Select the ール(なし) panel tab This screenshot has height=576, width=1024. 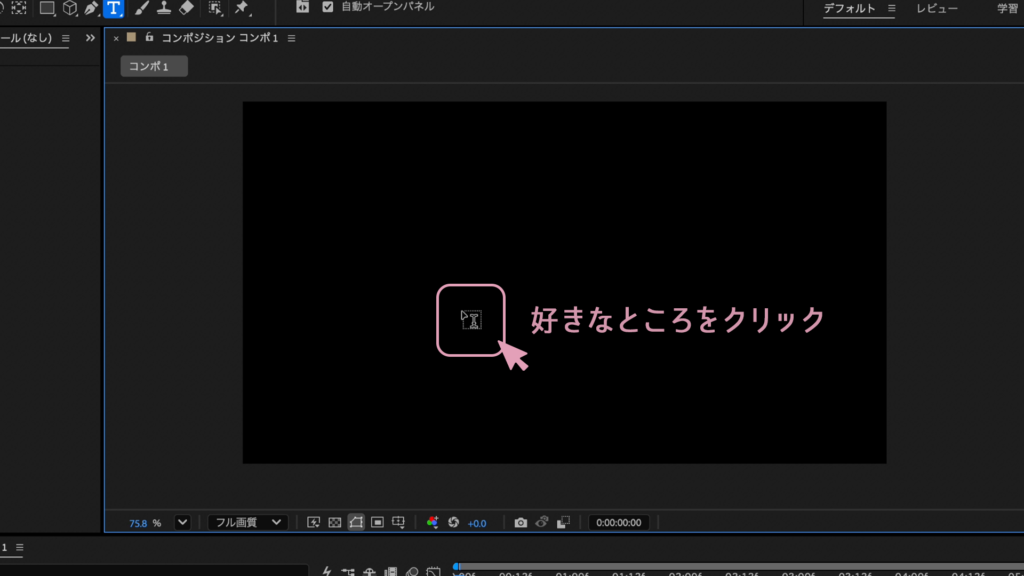coord(26,38)
